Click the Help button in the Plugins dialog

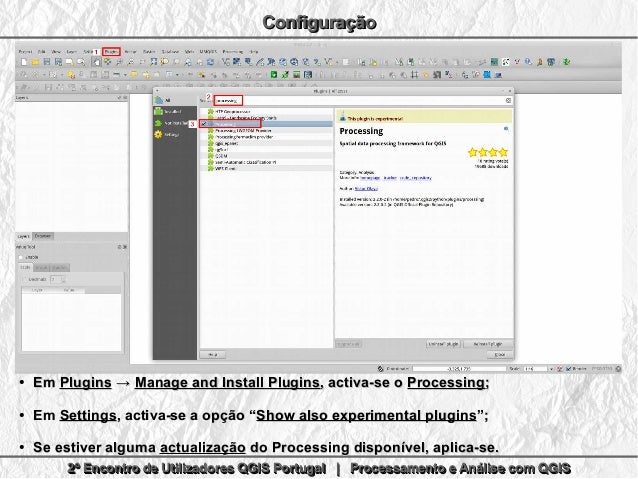(x=212, y=355)
